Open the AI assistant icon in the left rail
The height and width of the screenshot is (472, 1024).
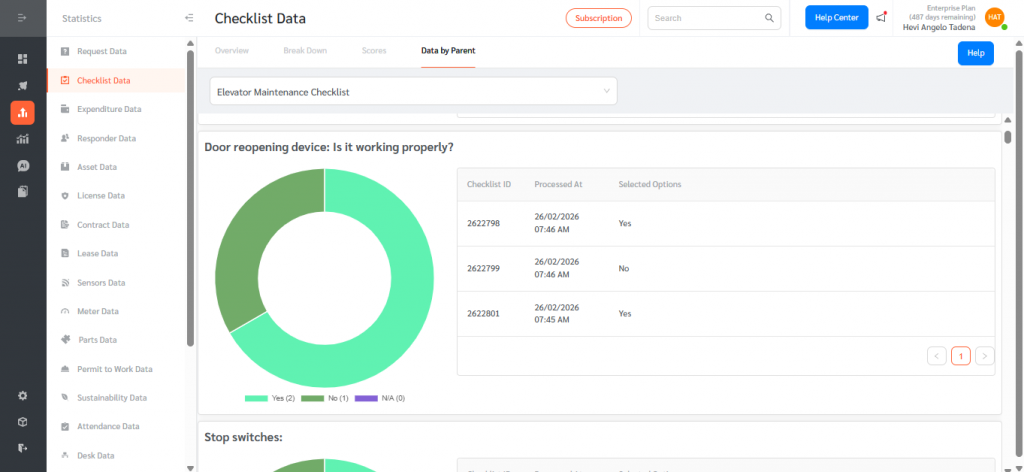tap(22, 165)
